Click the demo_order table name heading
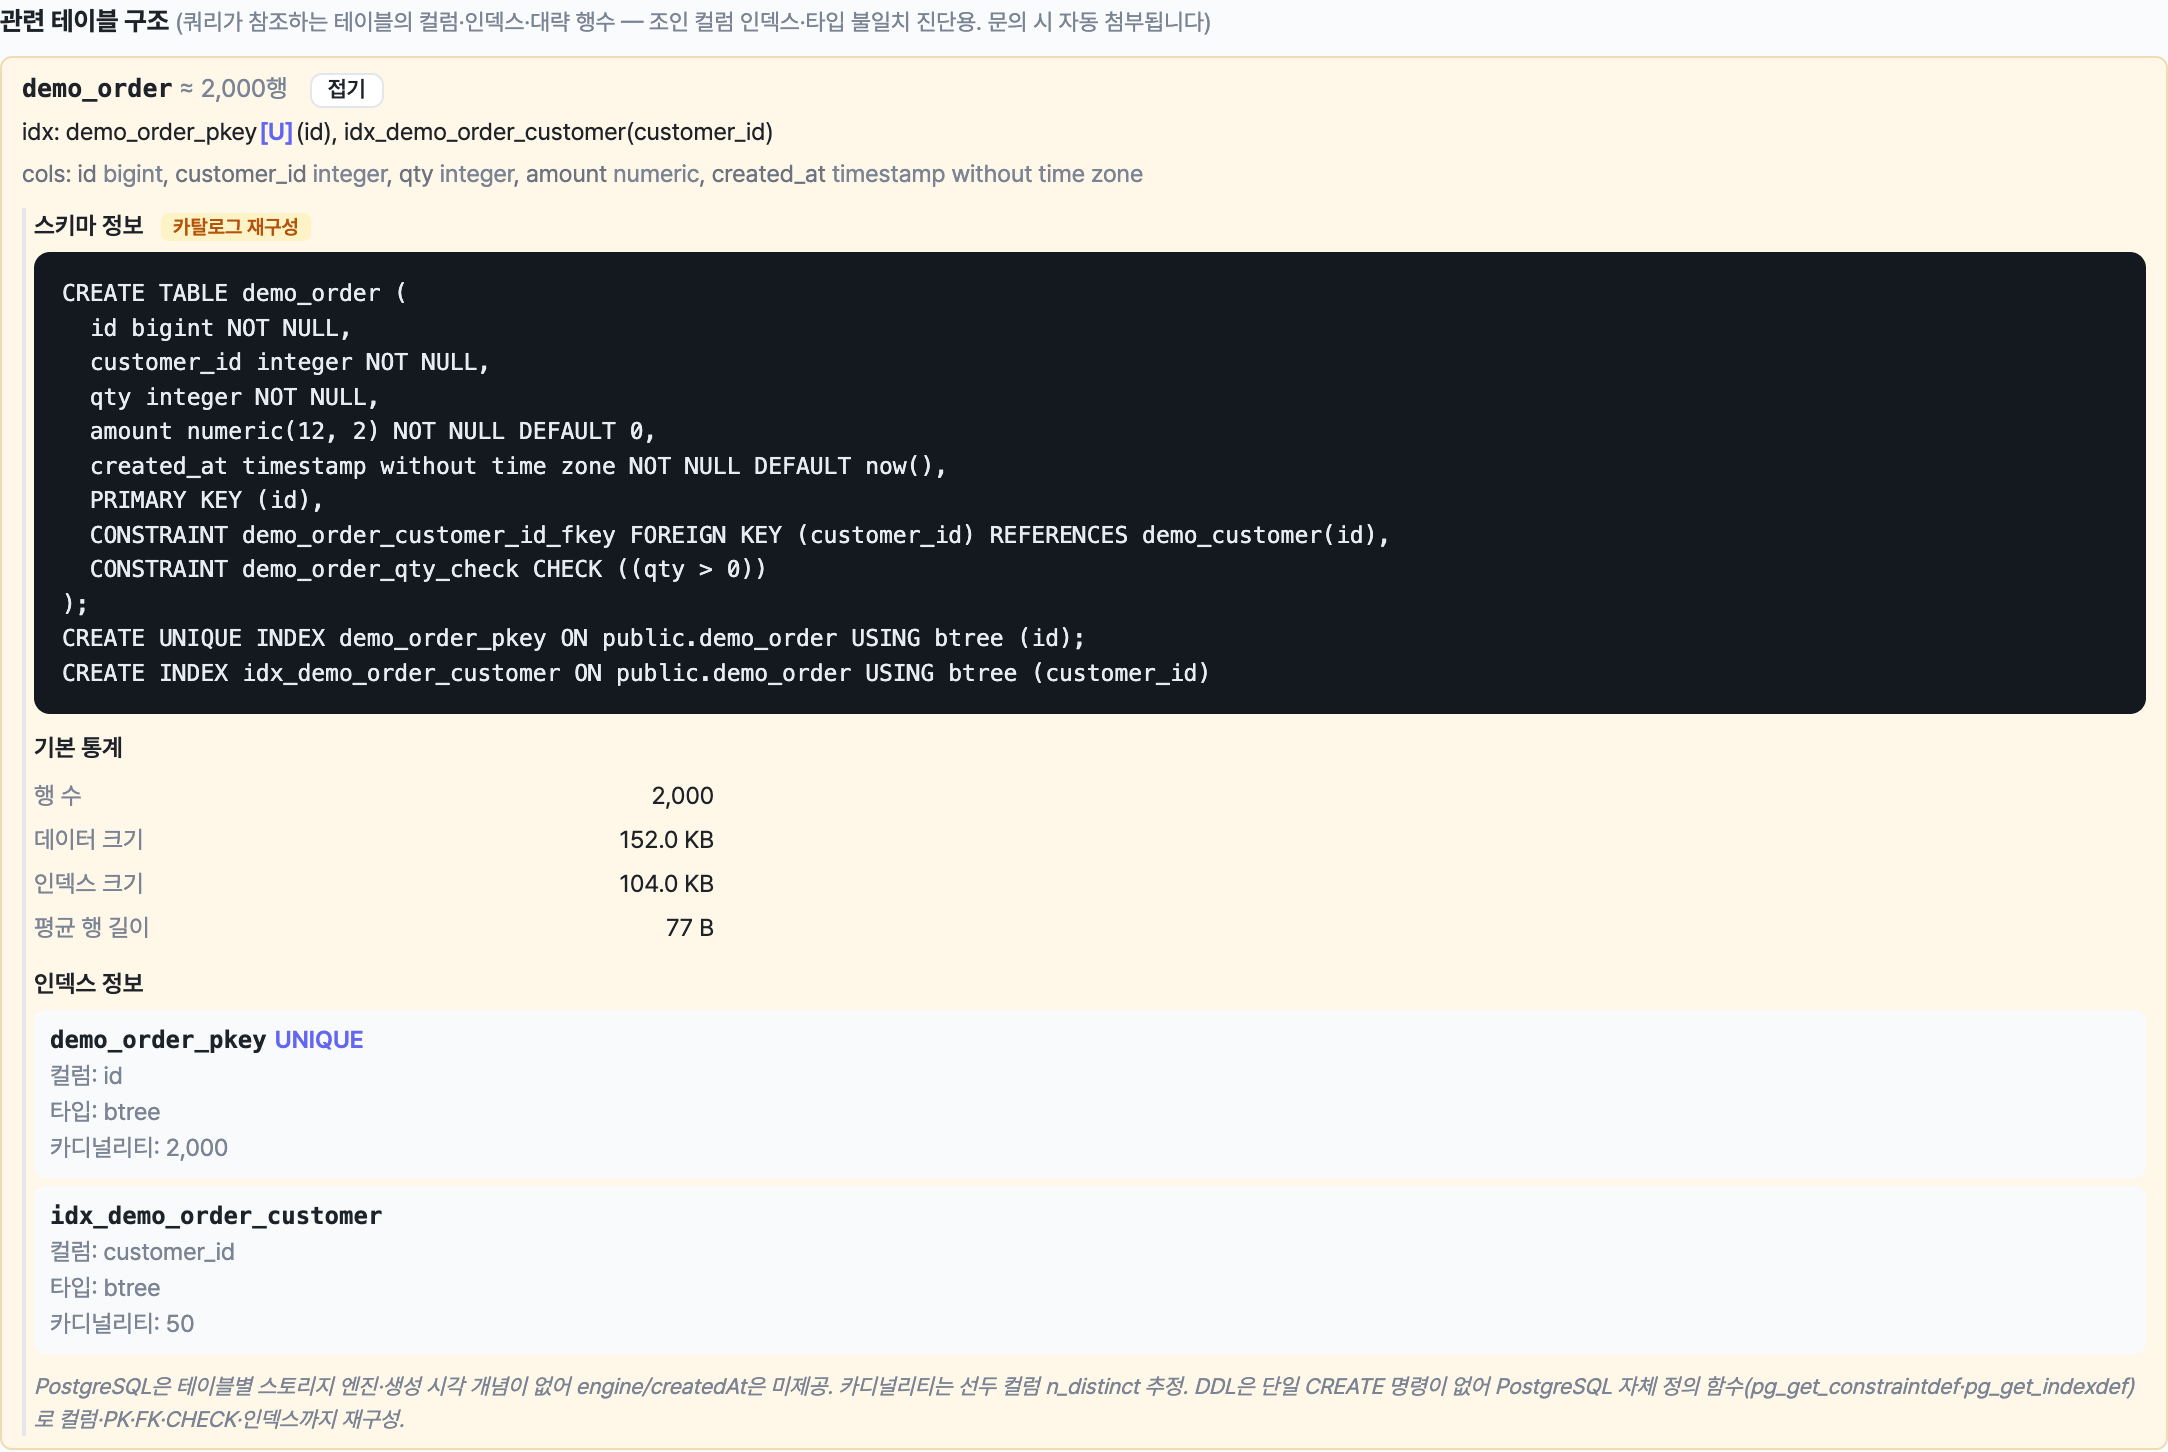 coord(97,89)
